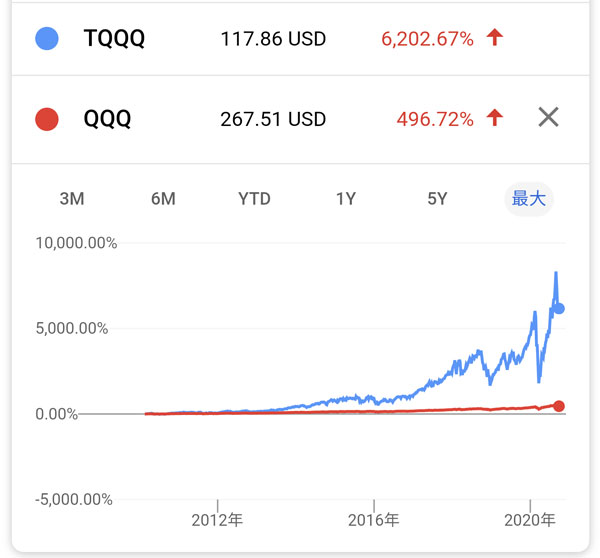Remove QQQ comparison with X icon

tap(548, 118)
